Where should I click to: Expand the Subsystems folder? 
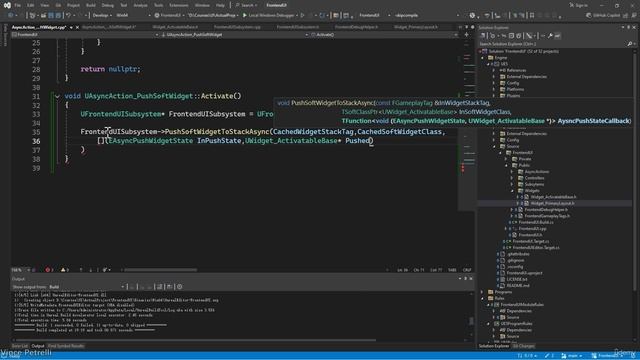click(512, 184)
